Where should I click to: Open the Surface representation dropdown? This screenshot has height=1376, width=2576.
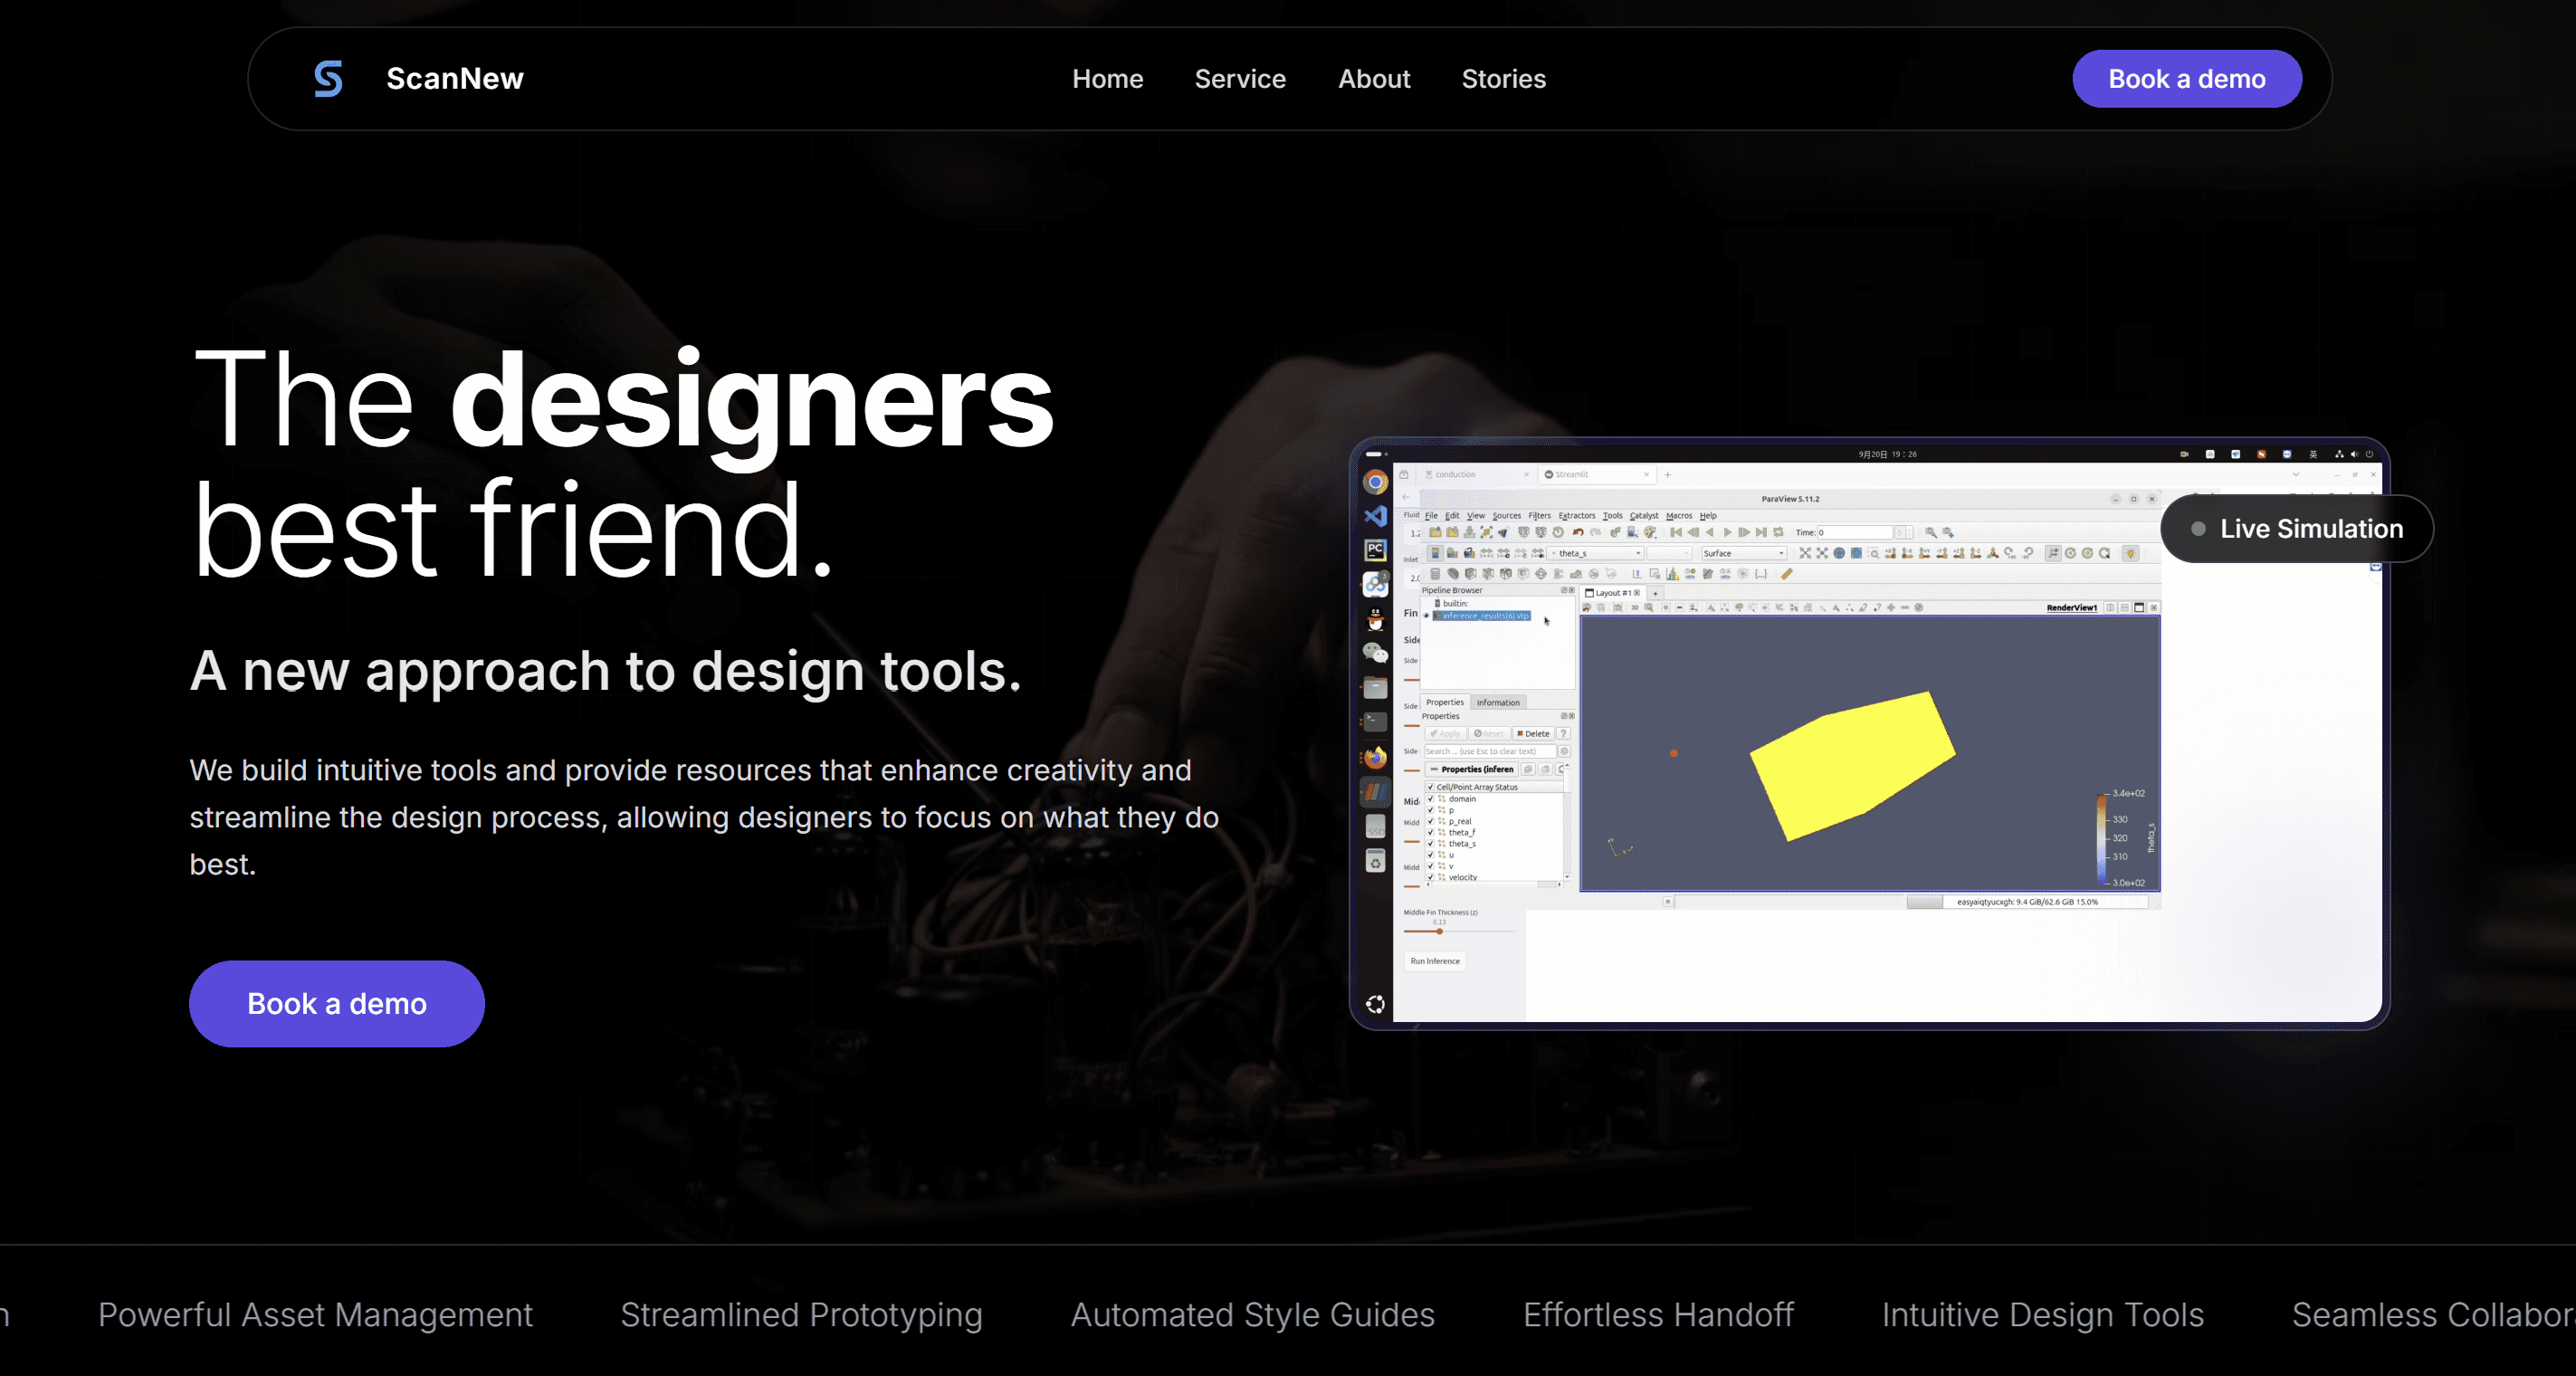[1744, 553]
